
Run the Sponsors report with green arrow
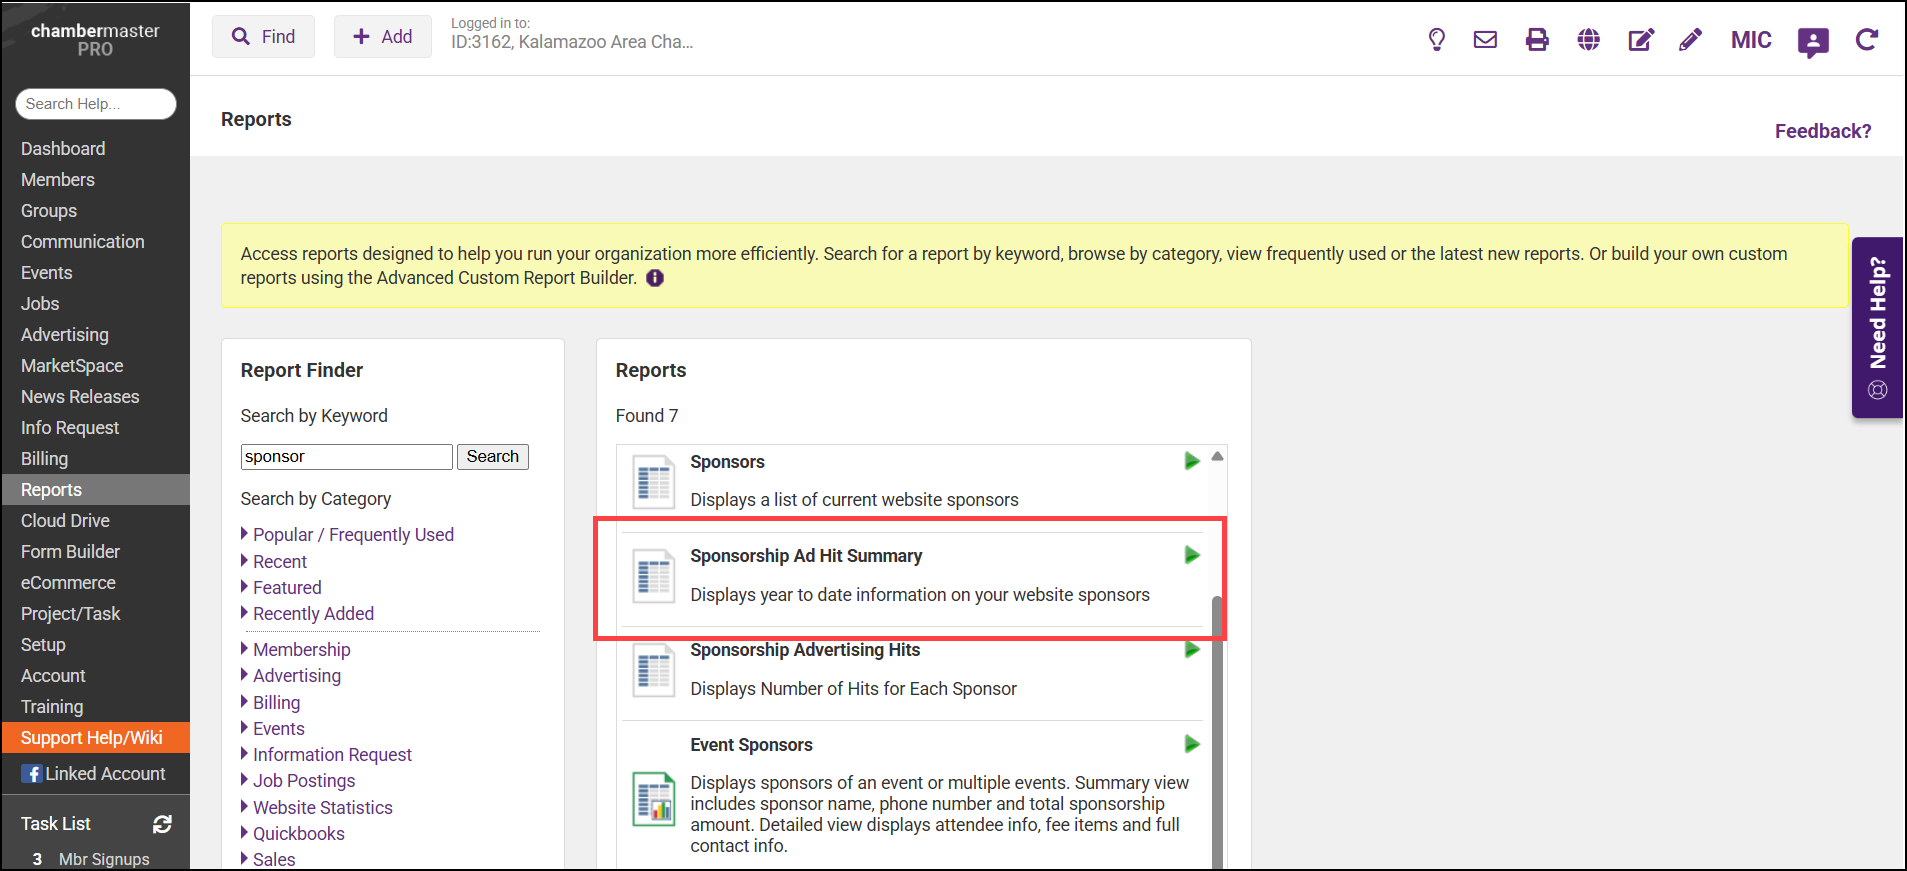click(1191, 461)
